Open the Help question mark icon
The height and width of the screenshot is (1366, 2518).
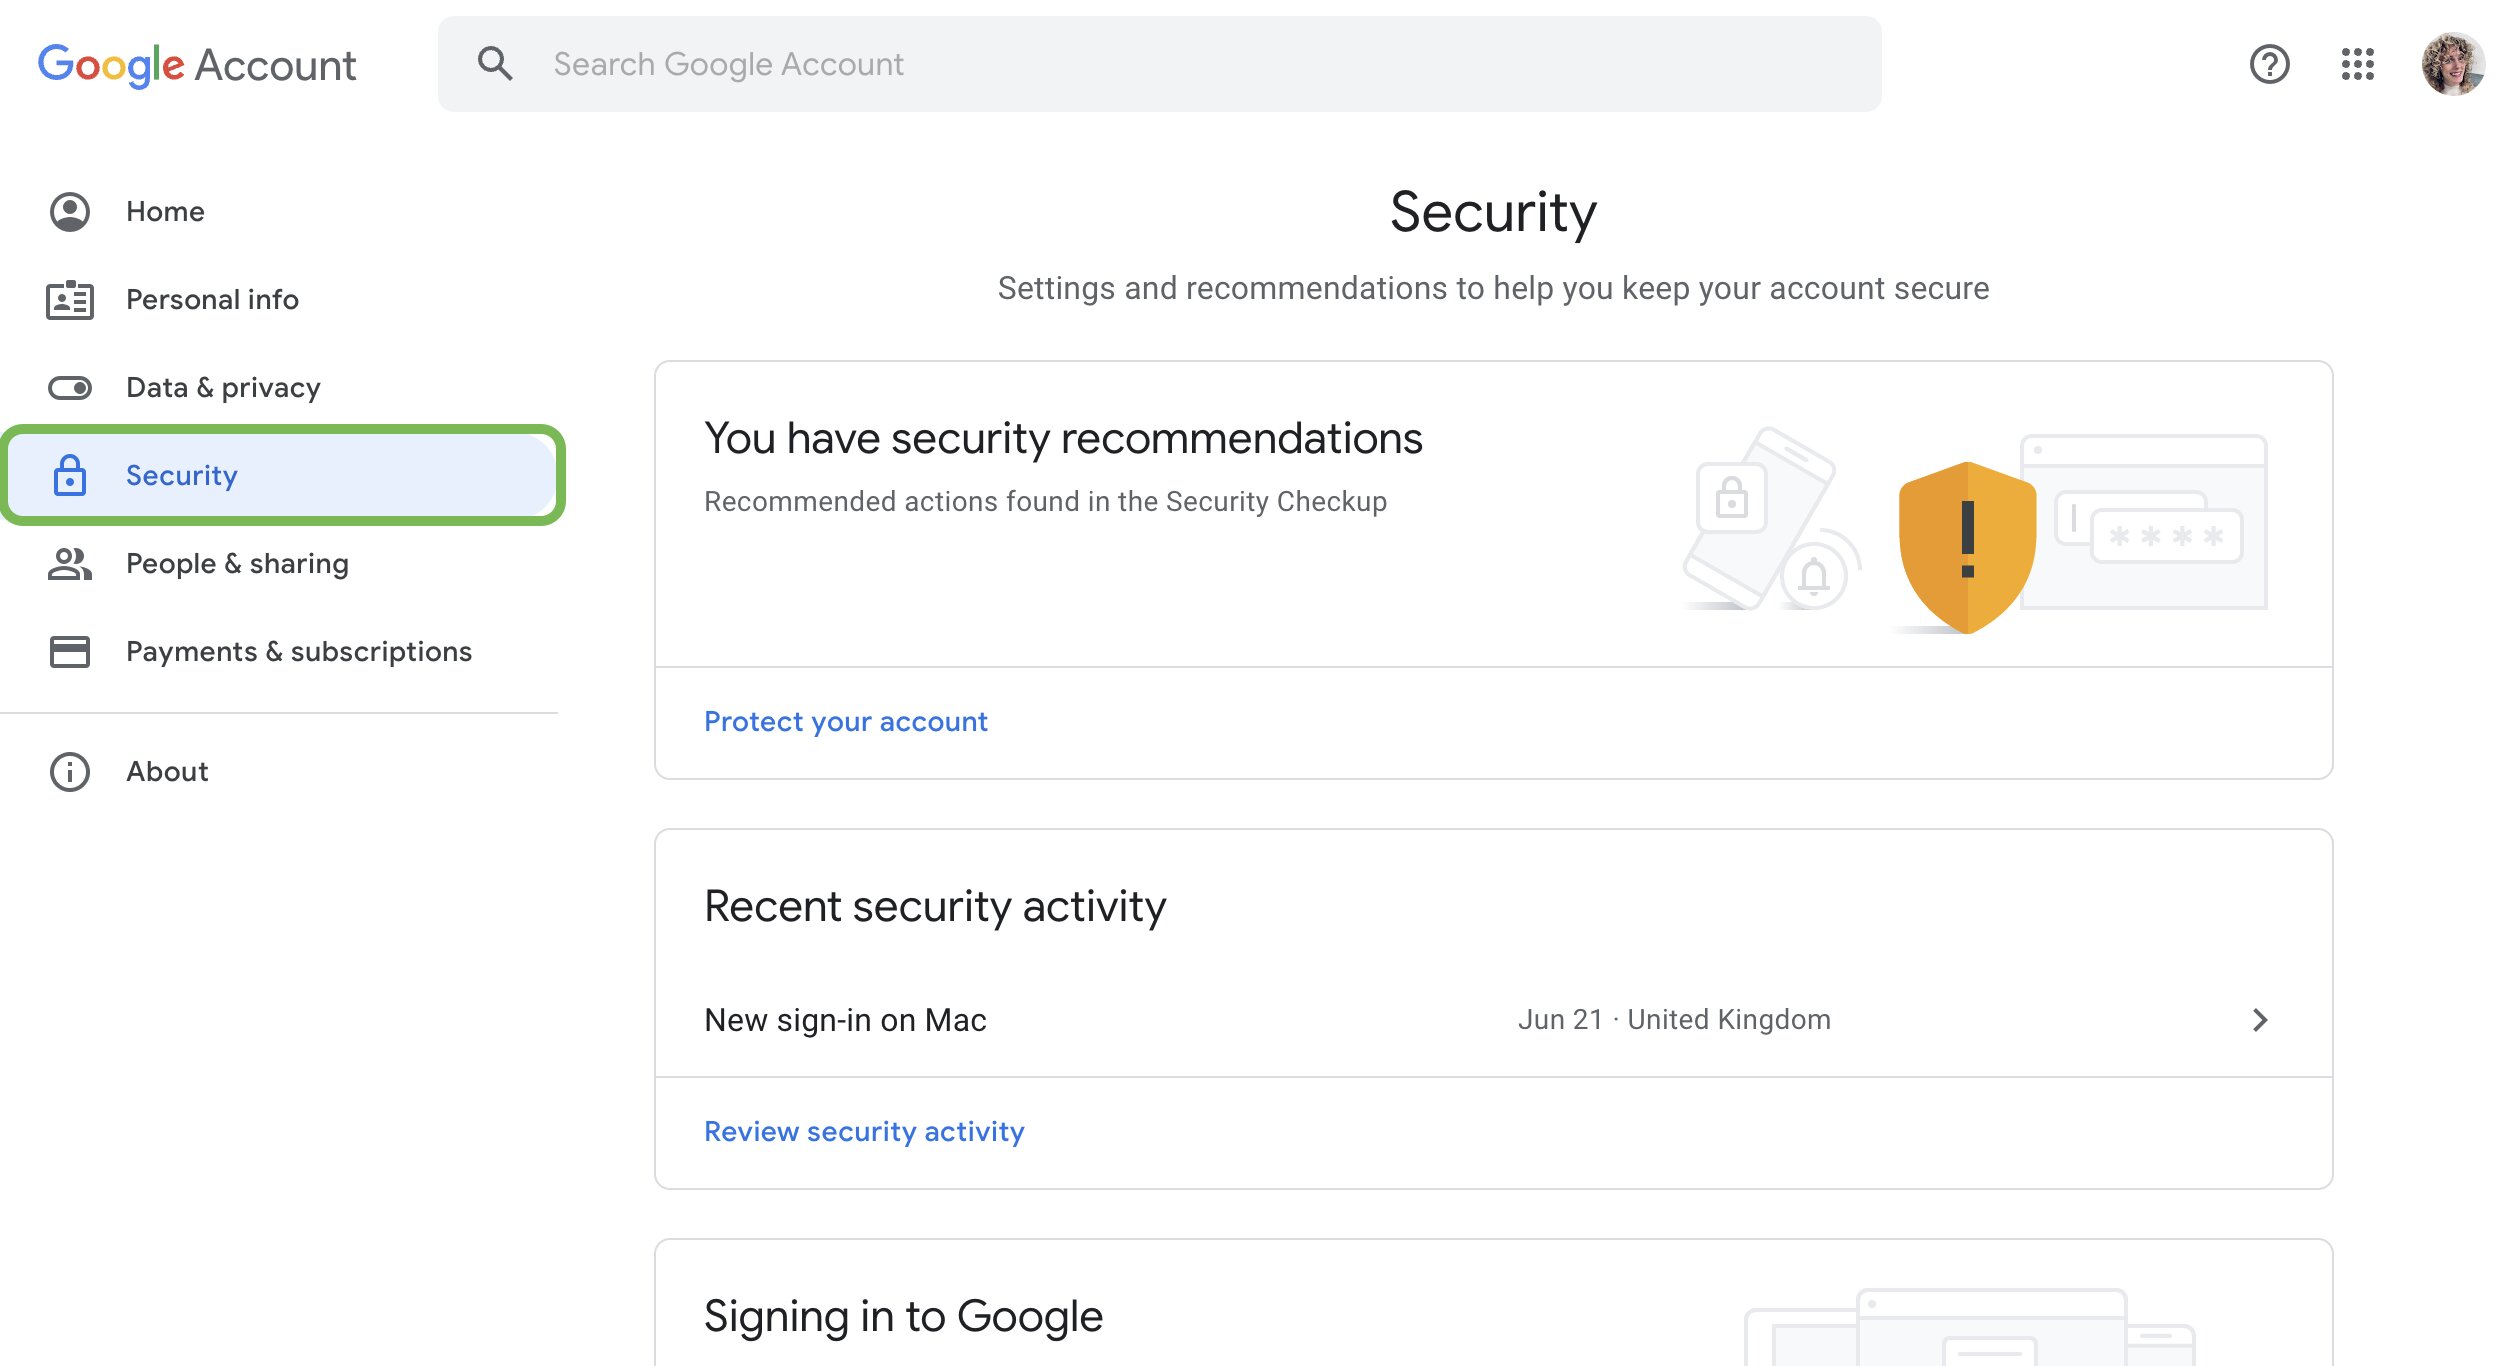2269,64
